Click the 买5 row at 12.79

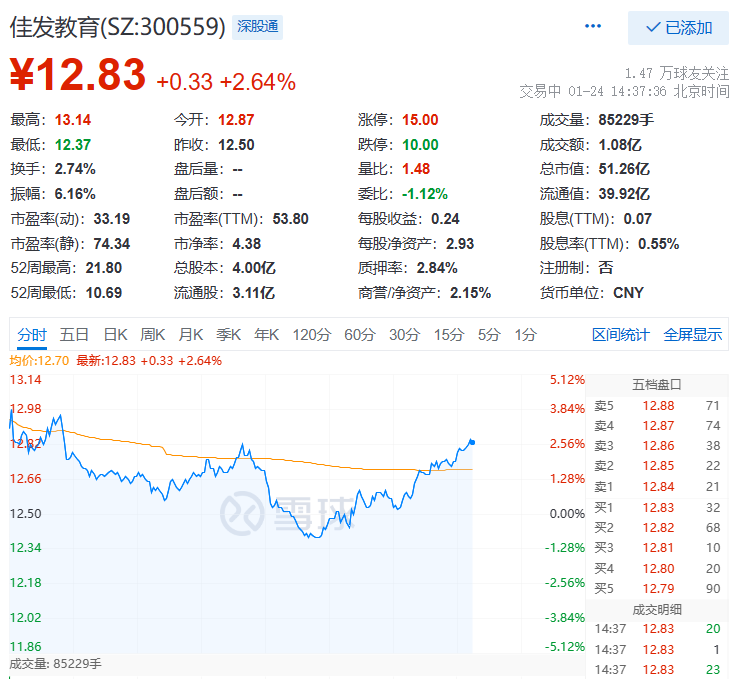click(657, 589)
